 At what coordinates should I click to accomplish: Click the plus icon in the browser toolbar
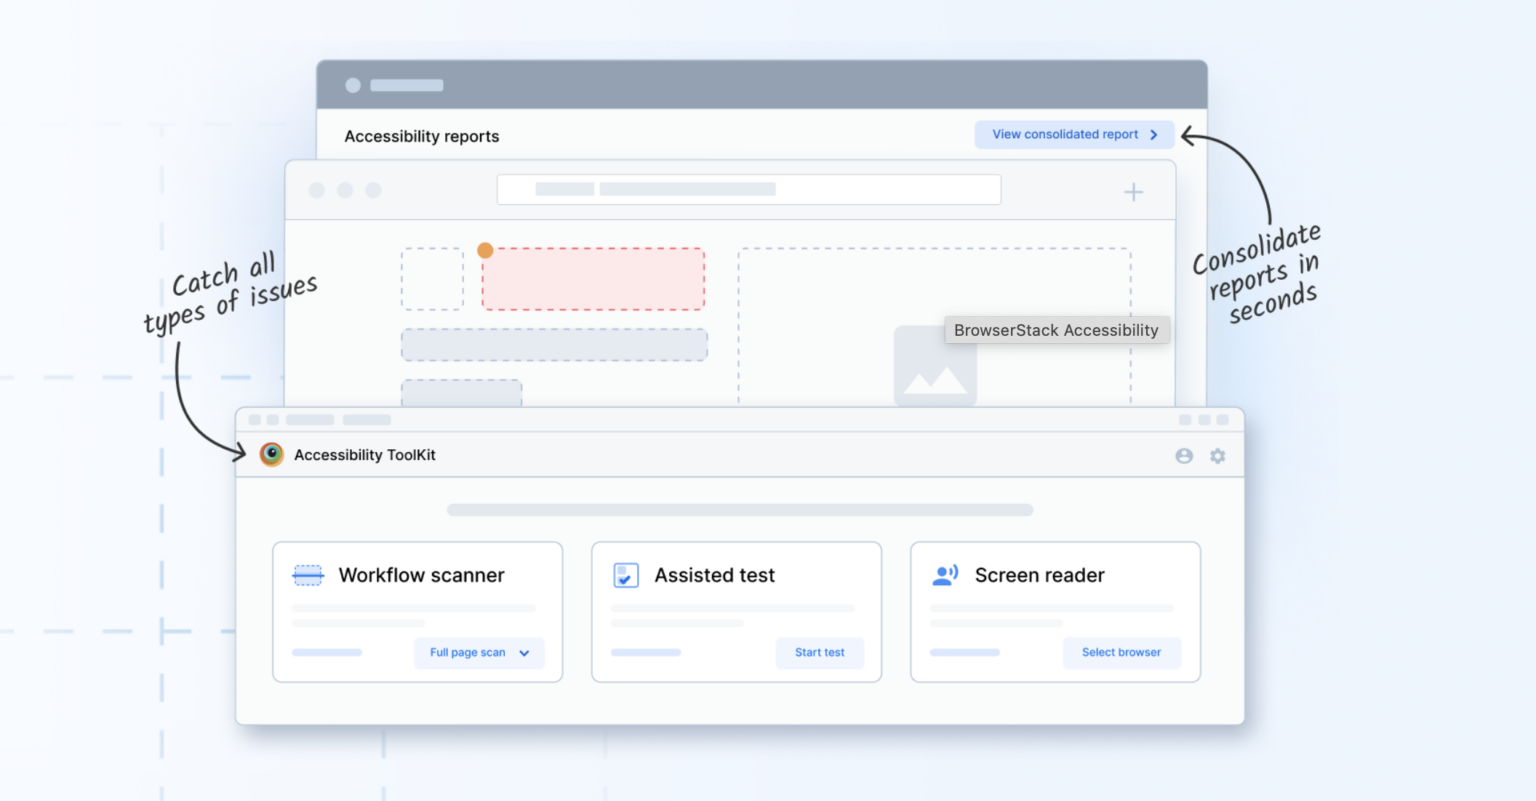click(1133, 192)
